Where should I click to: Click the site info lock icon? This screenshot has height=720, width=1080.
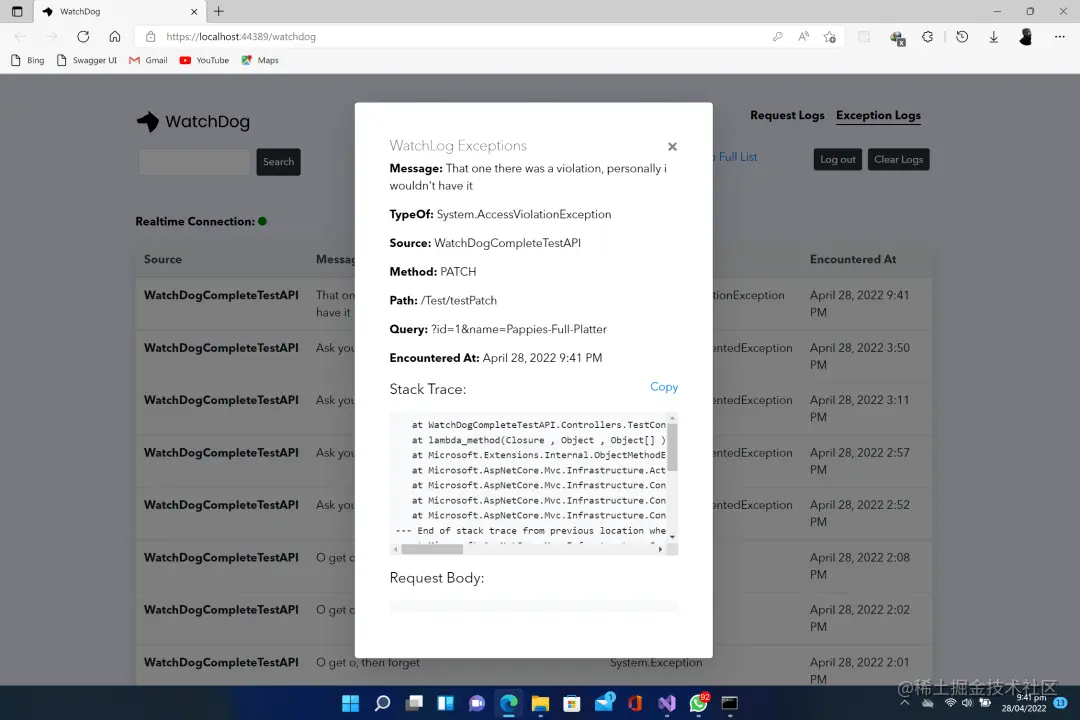(151, 37)
